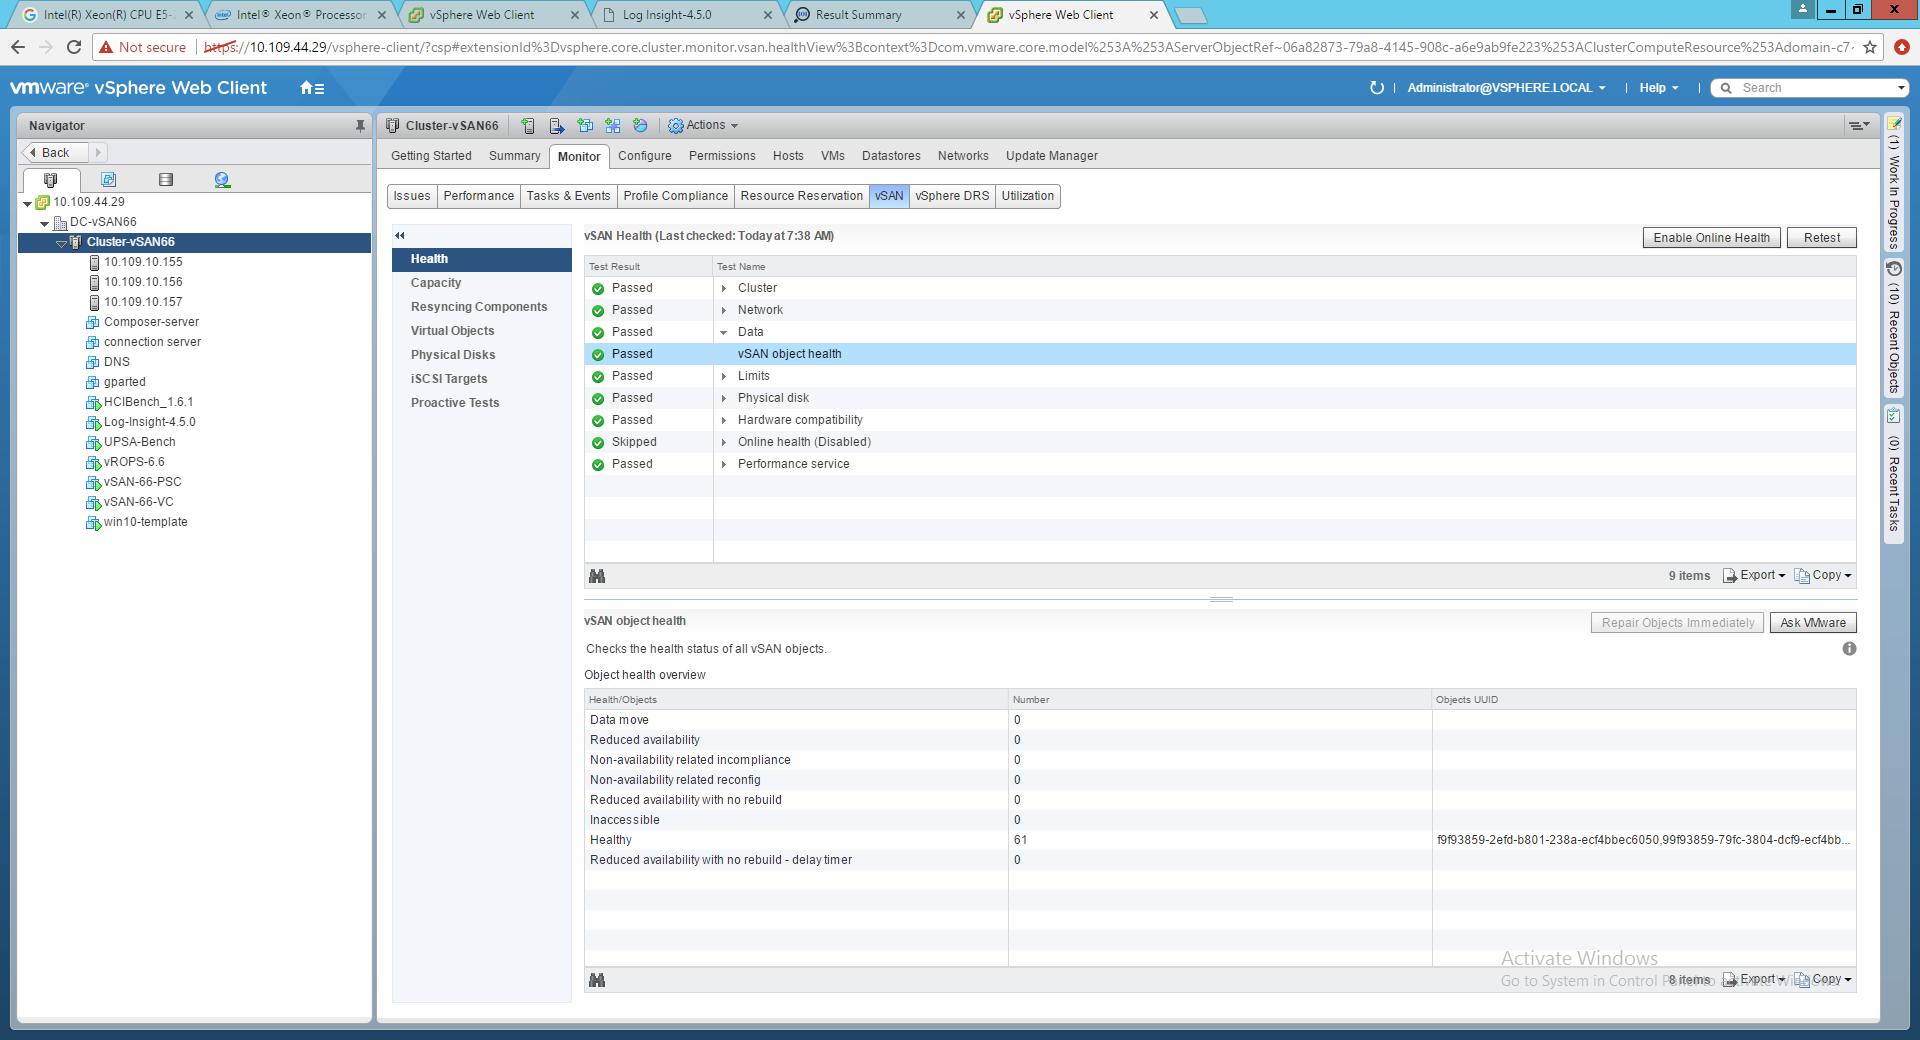
Task: Toggle the Navigator pin
Action: (360, 126)
